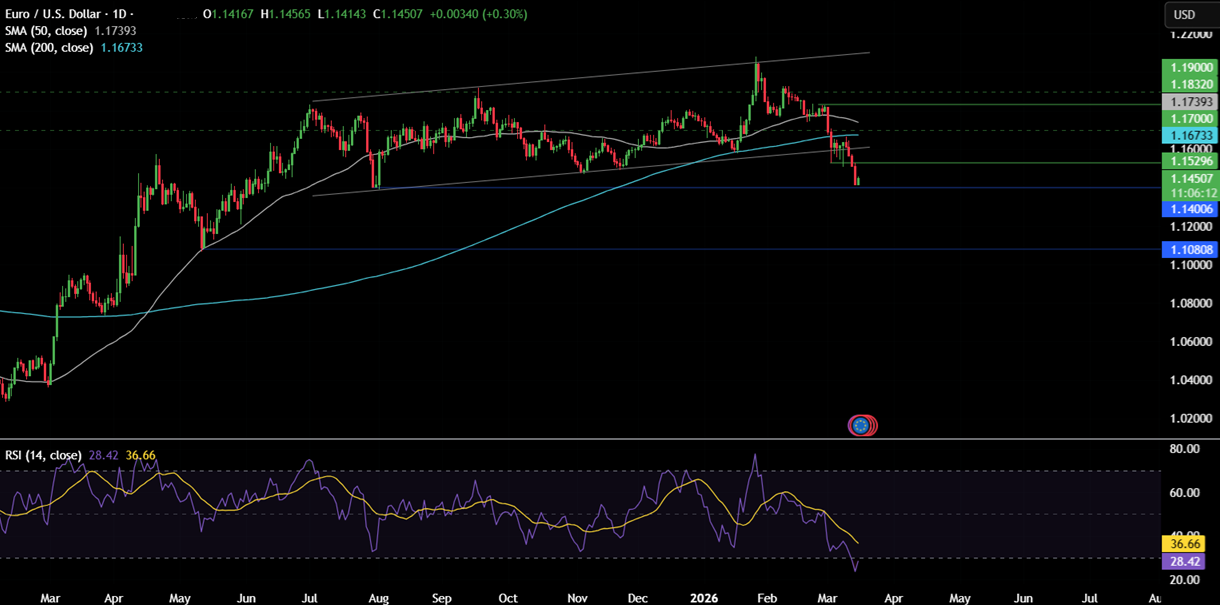The height and width of the screenshot is (605, 1220).
Task: Click the countdown timer 11:06:12
Action: point(1190,192)
